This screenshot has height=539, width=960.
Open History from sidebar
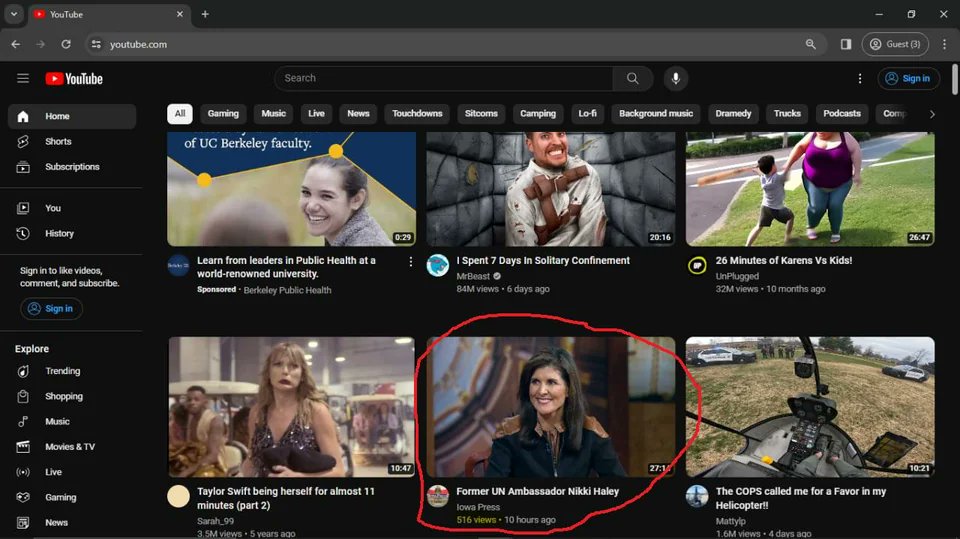coord(72,233)
